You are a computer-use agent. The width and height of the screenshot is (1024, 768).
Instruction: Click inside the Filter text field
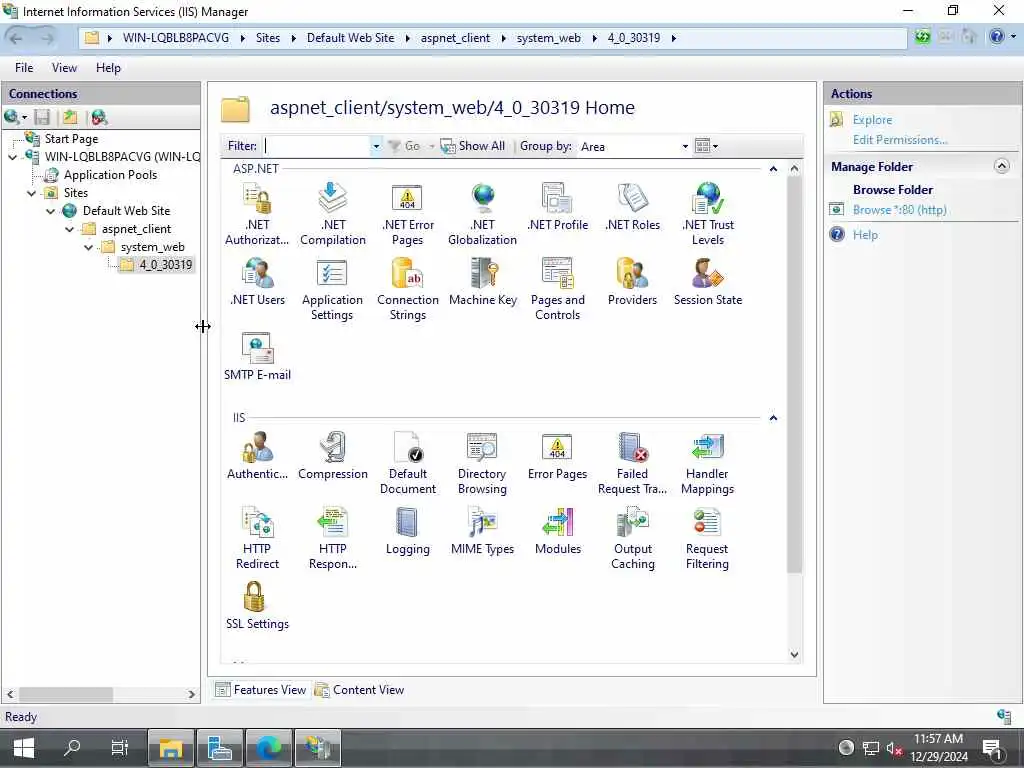[x=316, y=146]
